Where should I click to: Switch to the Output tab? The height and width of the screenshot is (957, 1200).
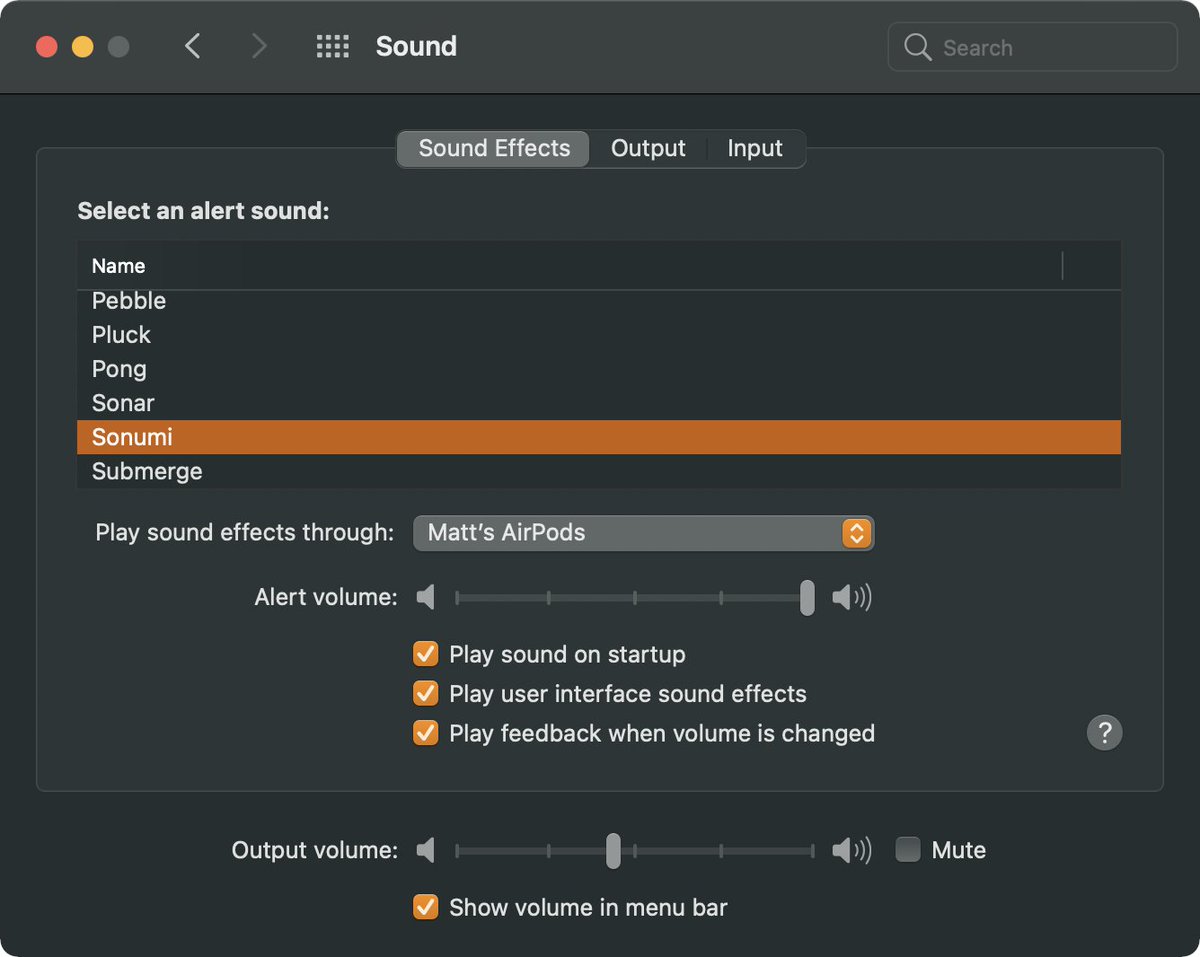(x=648, y=149)
